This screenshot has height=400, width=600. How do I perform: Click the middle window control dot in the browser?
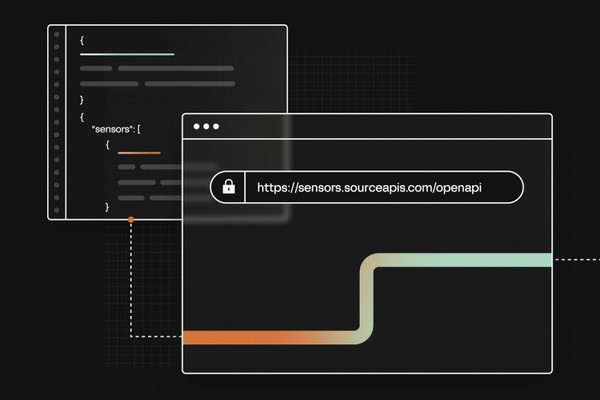[207, 127]
